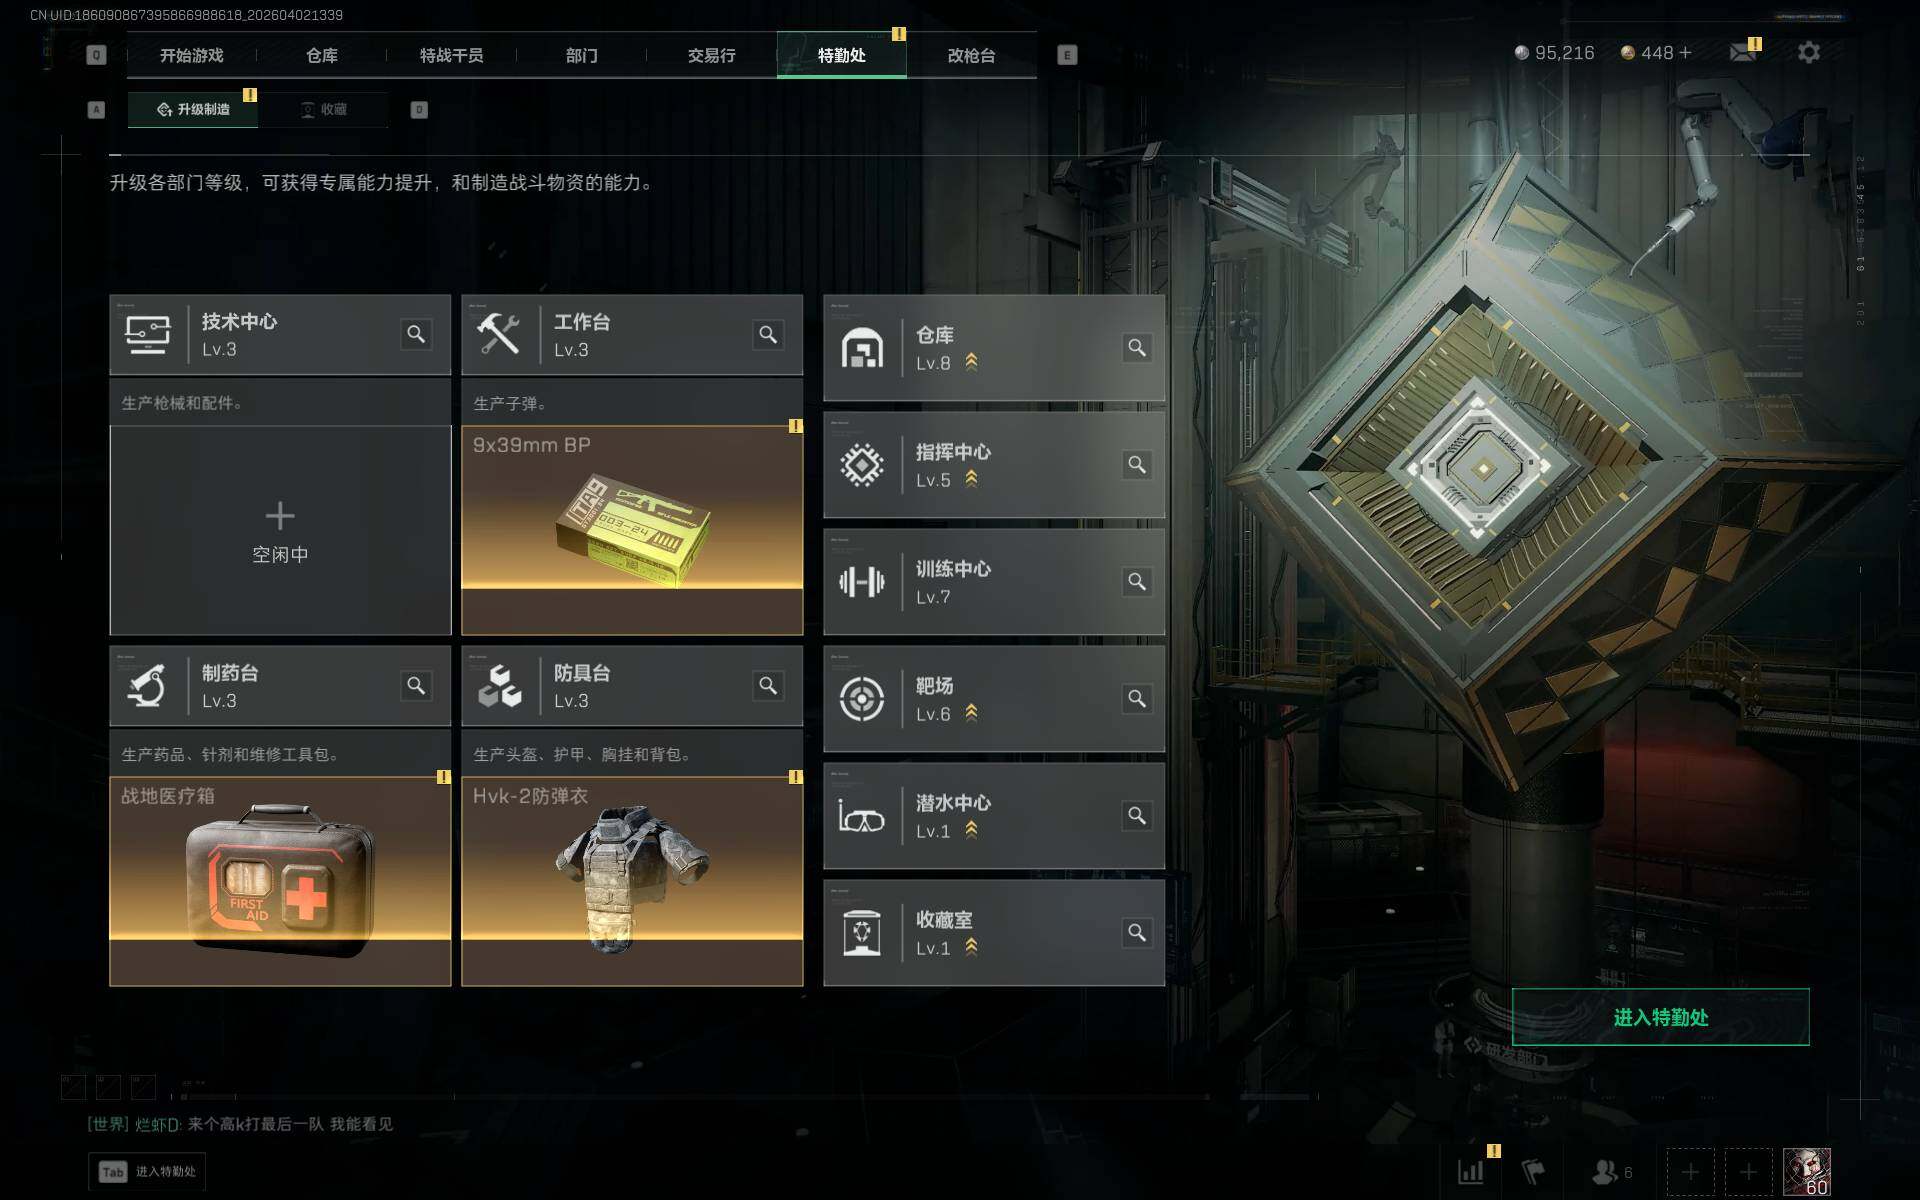Click the friends icon in bottom bar

pyautogui.click(x=1605, y=1171)
